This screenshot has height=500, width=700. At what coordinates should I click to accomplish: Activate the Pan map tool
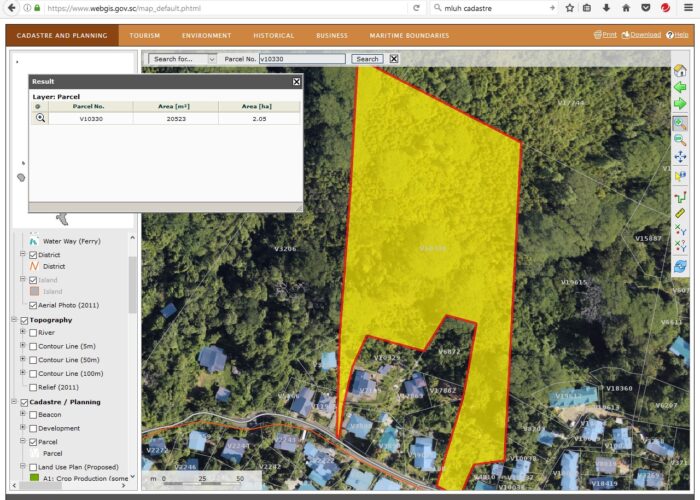[x=680, y=158]
